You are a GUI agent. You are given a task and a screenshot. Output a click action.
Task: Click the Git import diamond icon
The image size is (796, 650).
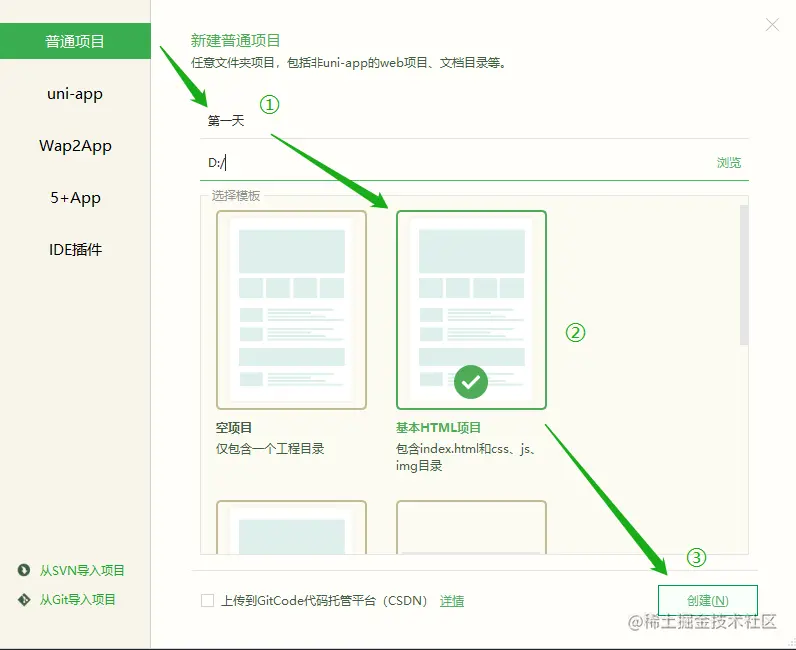tap(24, 600)
